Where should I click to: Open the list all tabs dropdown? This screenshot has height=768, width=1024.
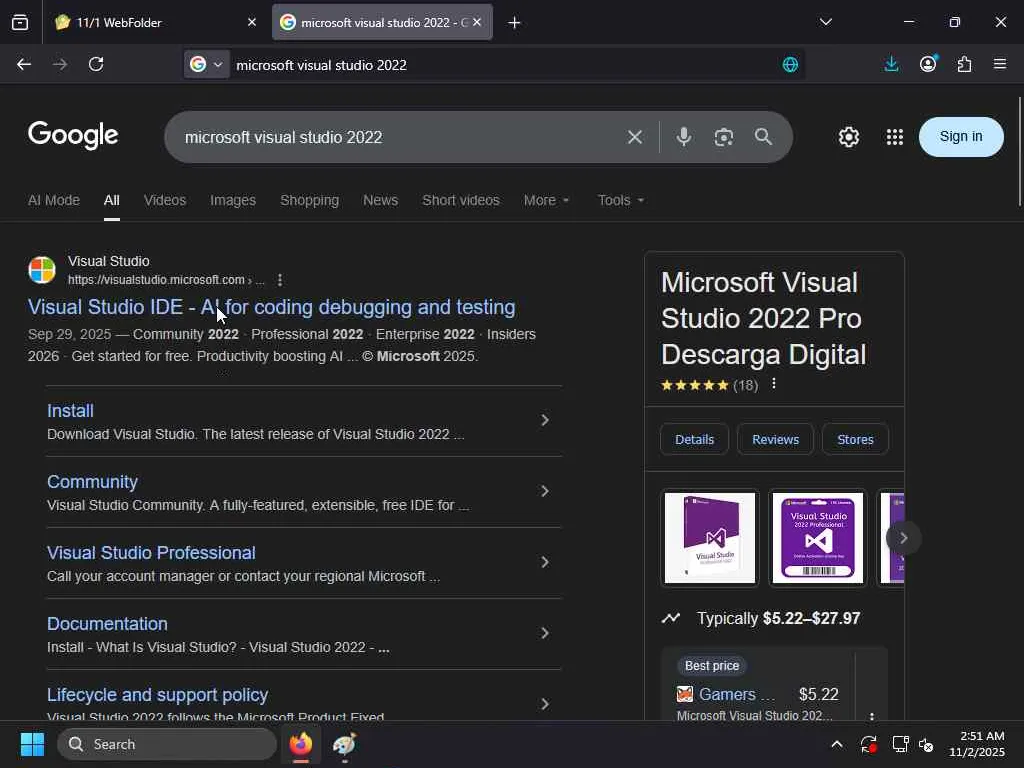826,22
